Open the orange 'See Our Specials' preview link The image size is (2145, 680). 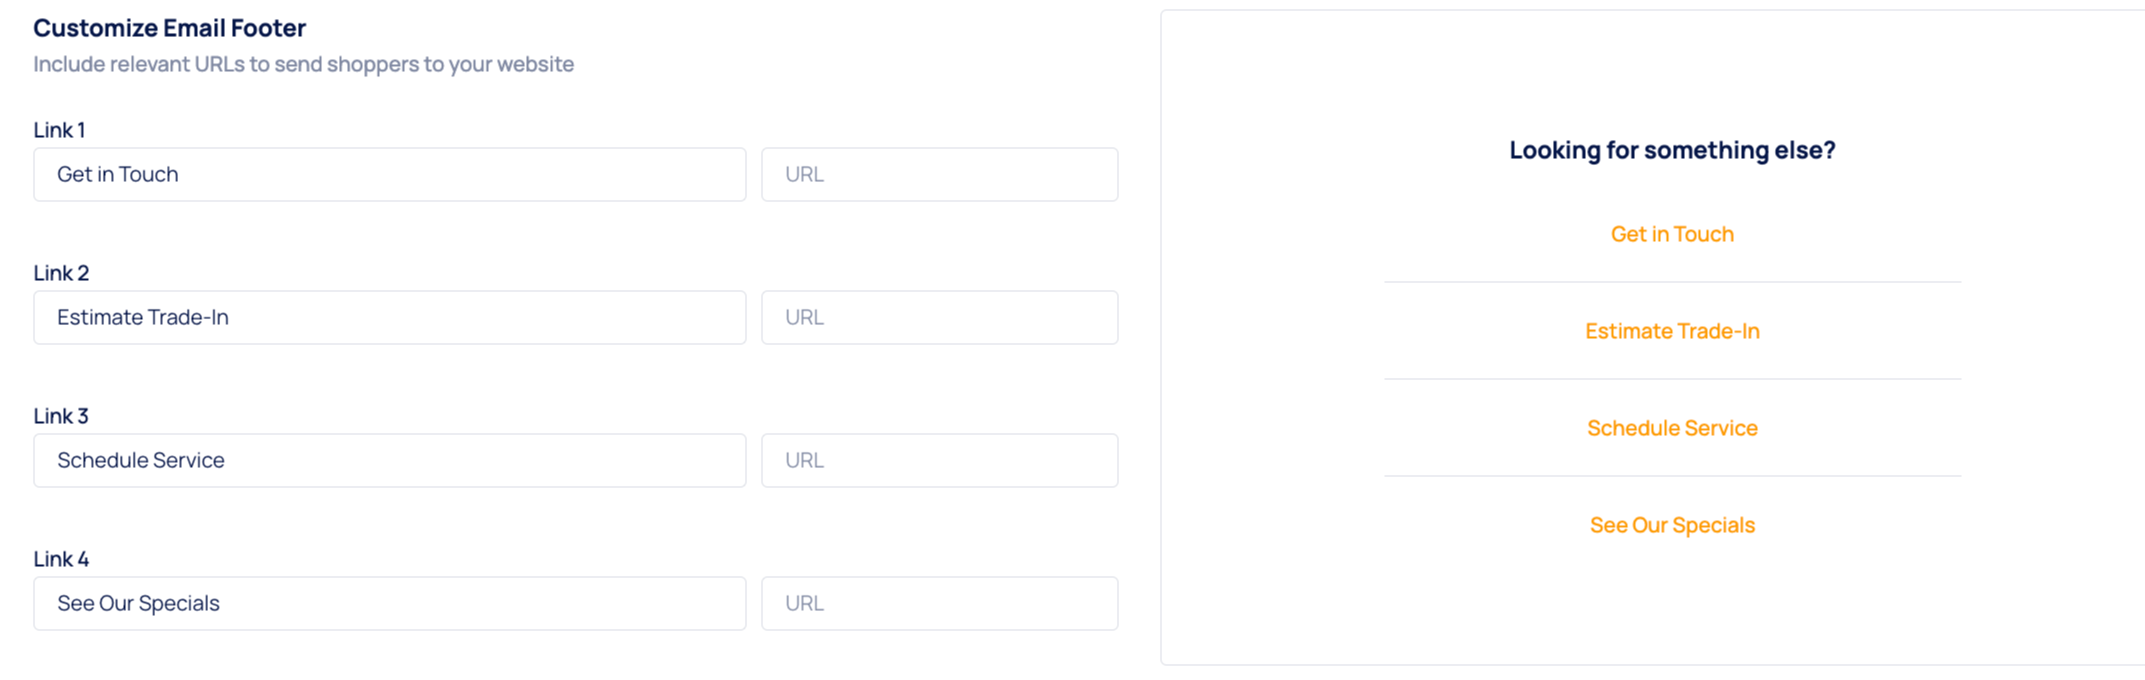pos(1672,525)
